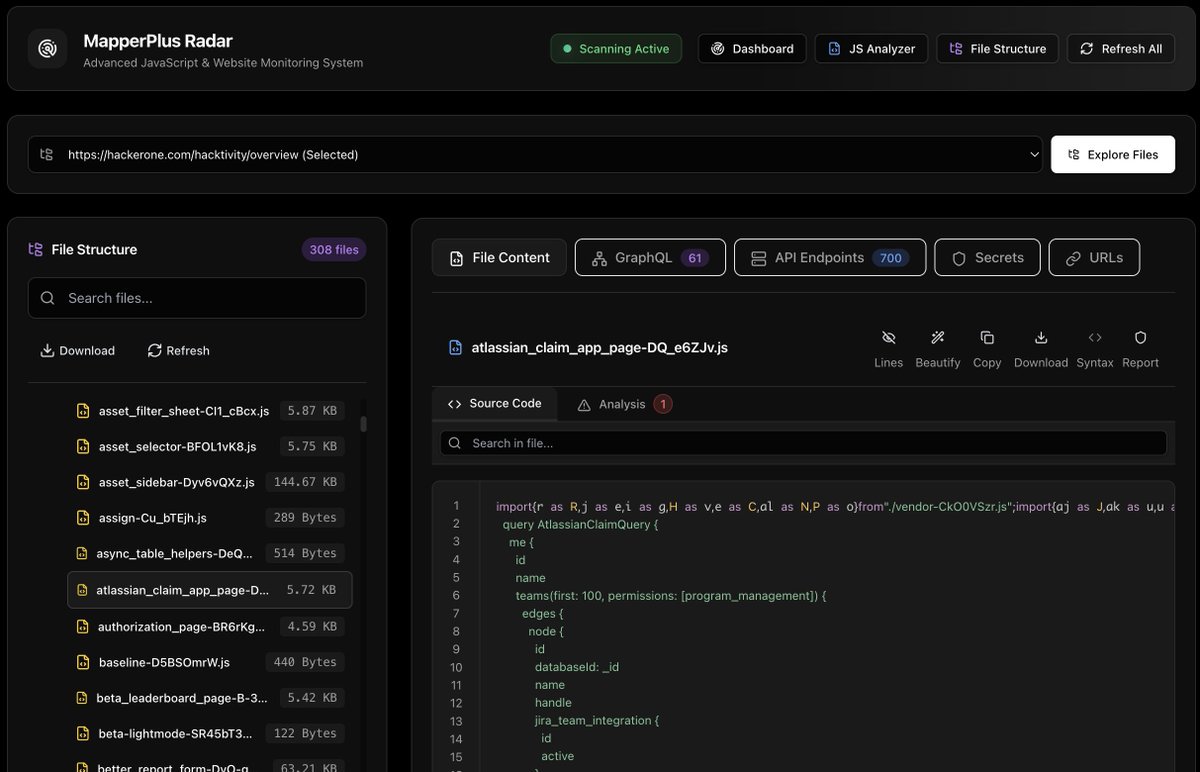This screenshot has height=772, width=1200.
Task: Click into the Search in file field
Action: point(803,443)
